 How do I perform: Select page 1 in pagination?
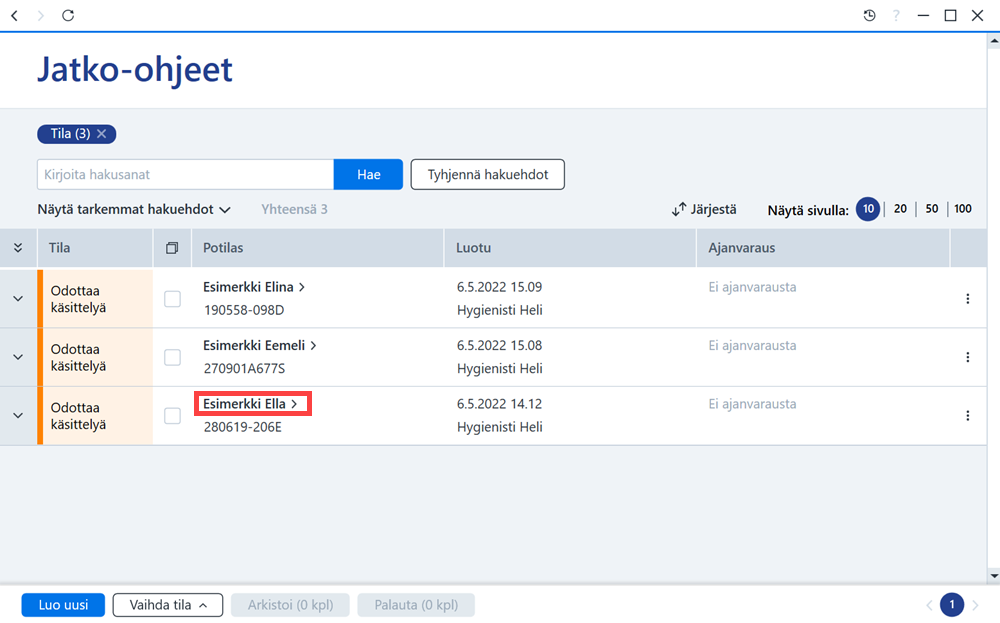(952, 605)
